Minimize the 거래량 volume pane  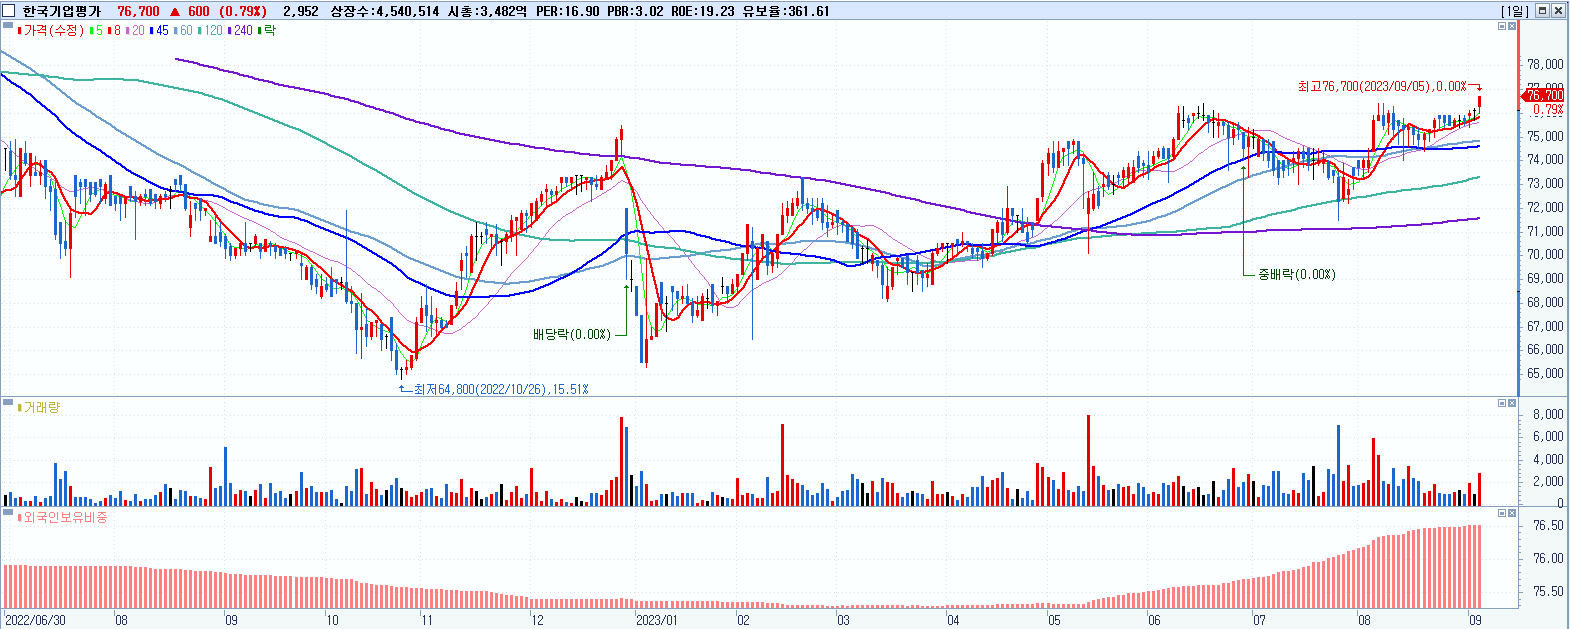(x=1501, y=403)
